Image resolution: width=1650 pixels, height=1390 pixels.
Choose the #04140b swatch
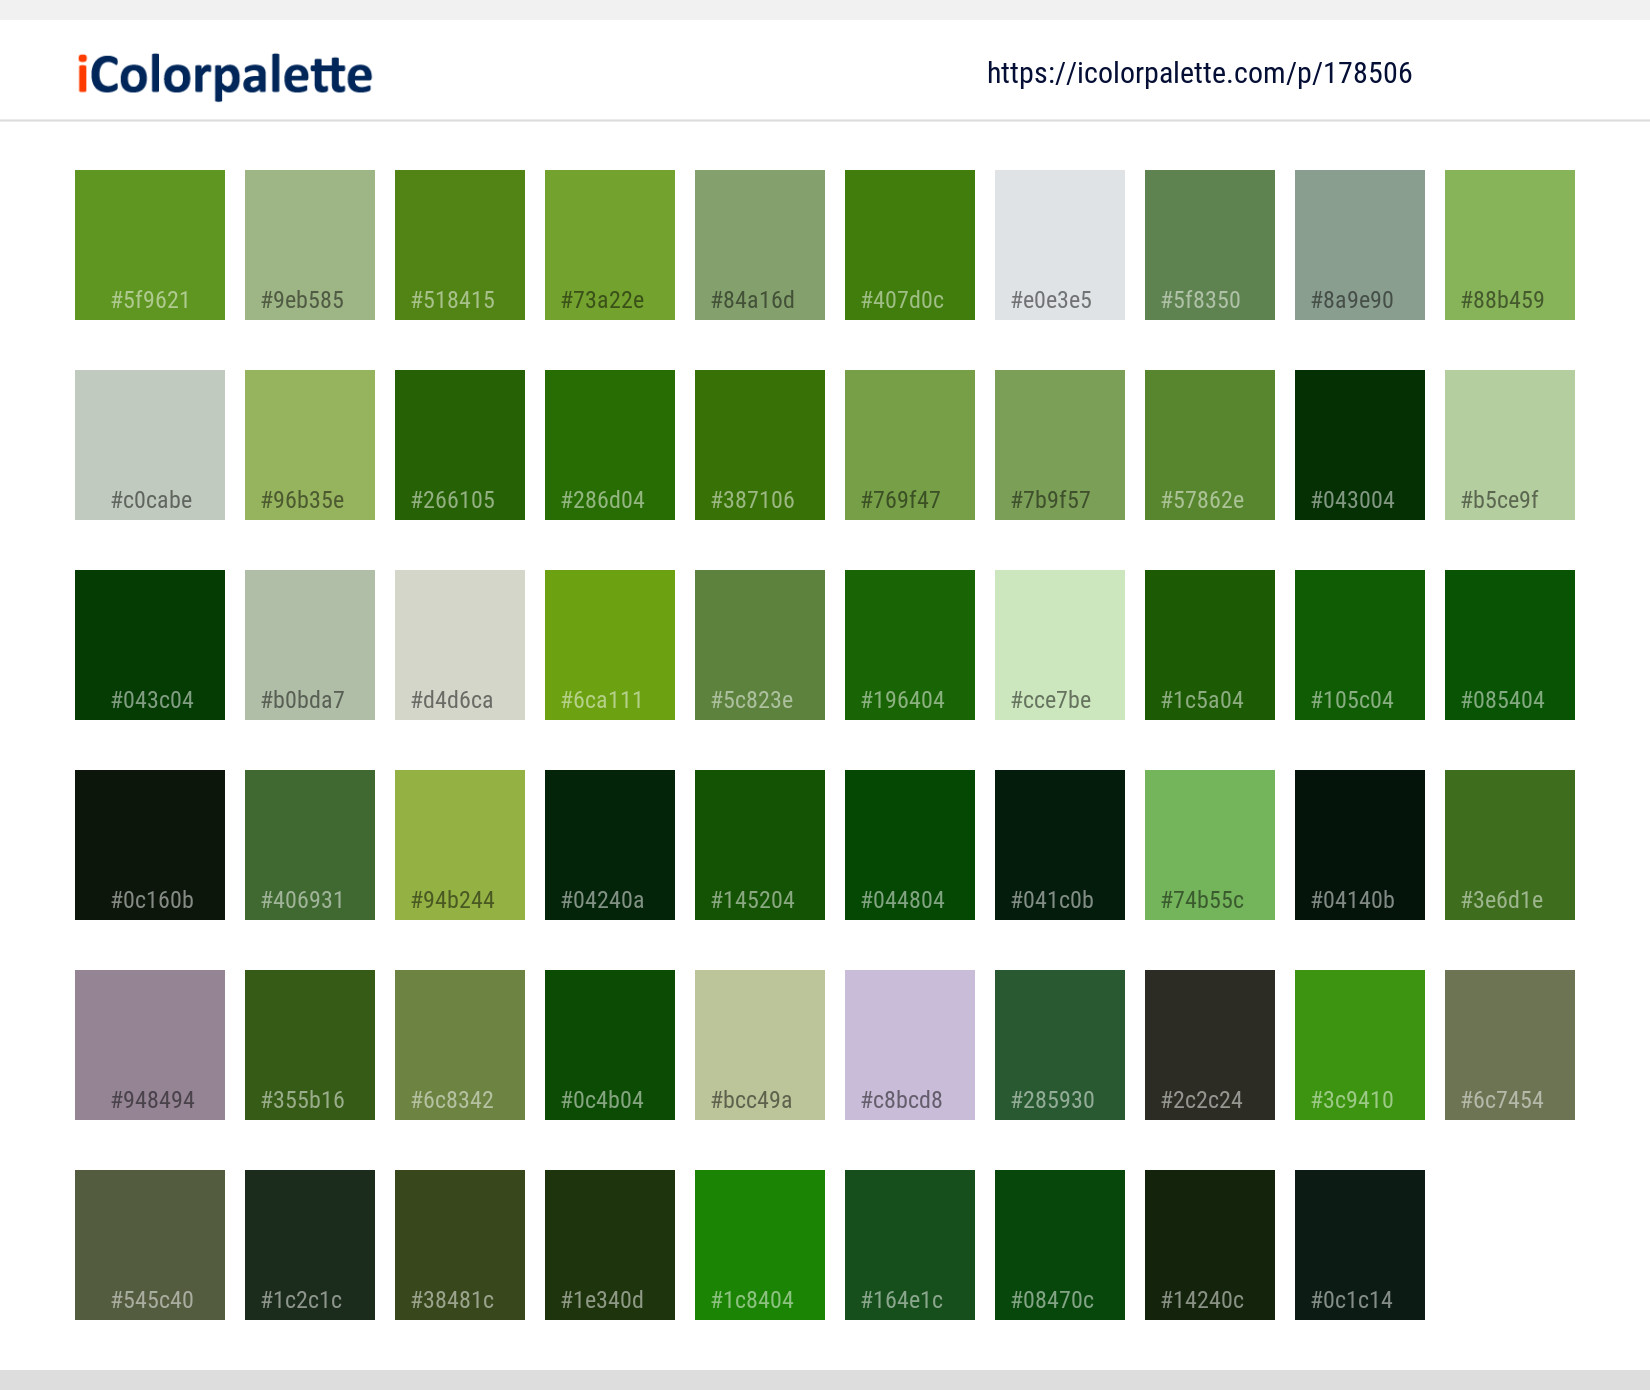click(x=1360, y=845)
